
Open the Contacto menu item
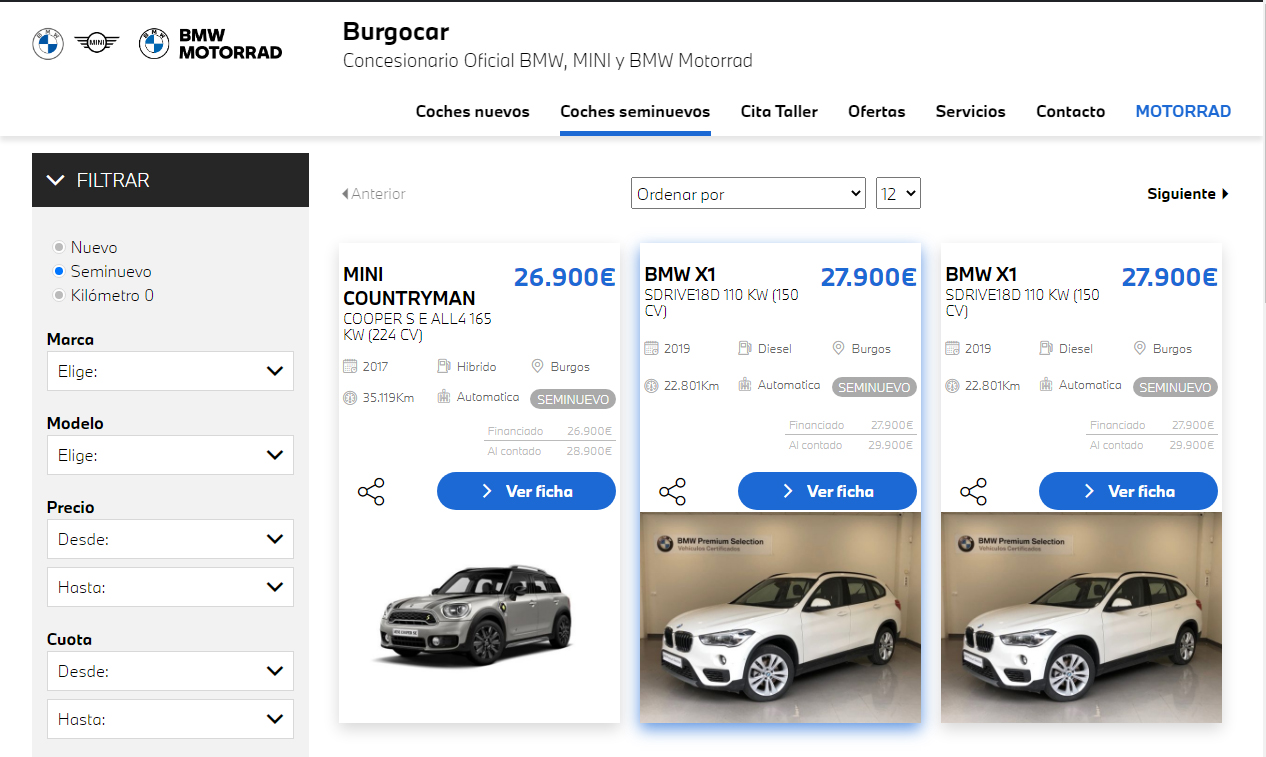[1071, 112]
